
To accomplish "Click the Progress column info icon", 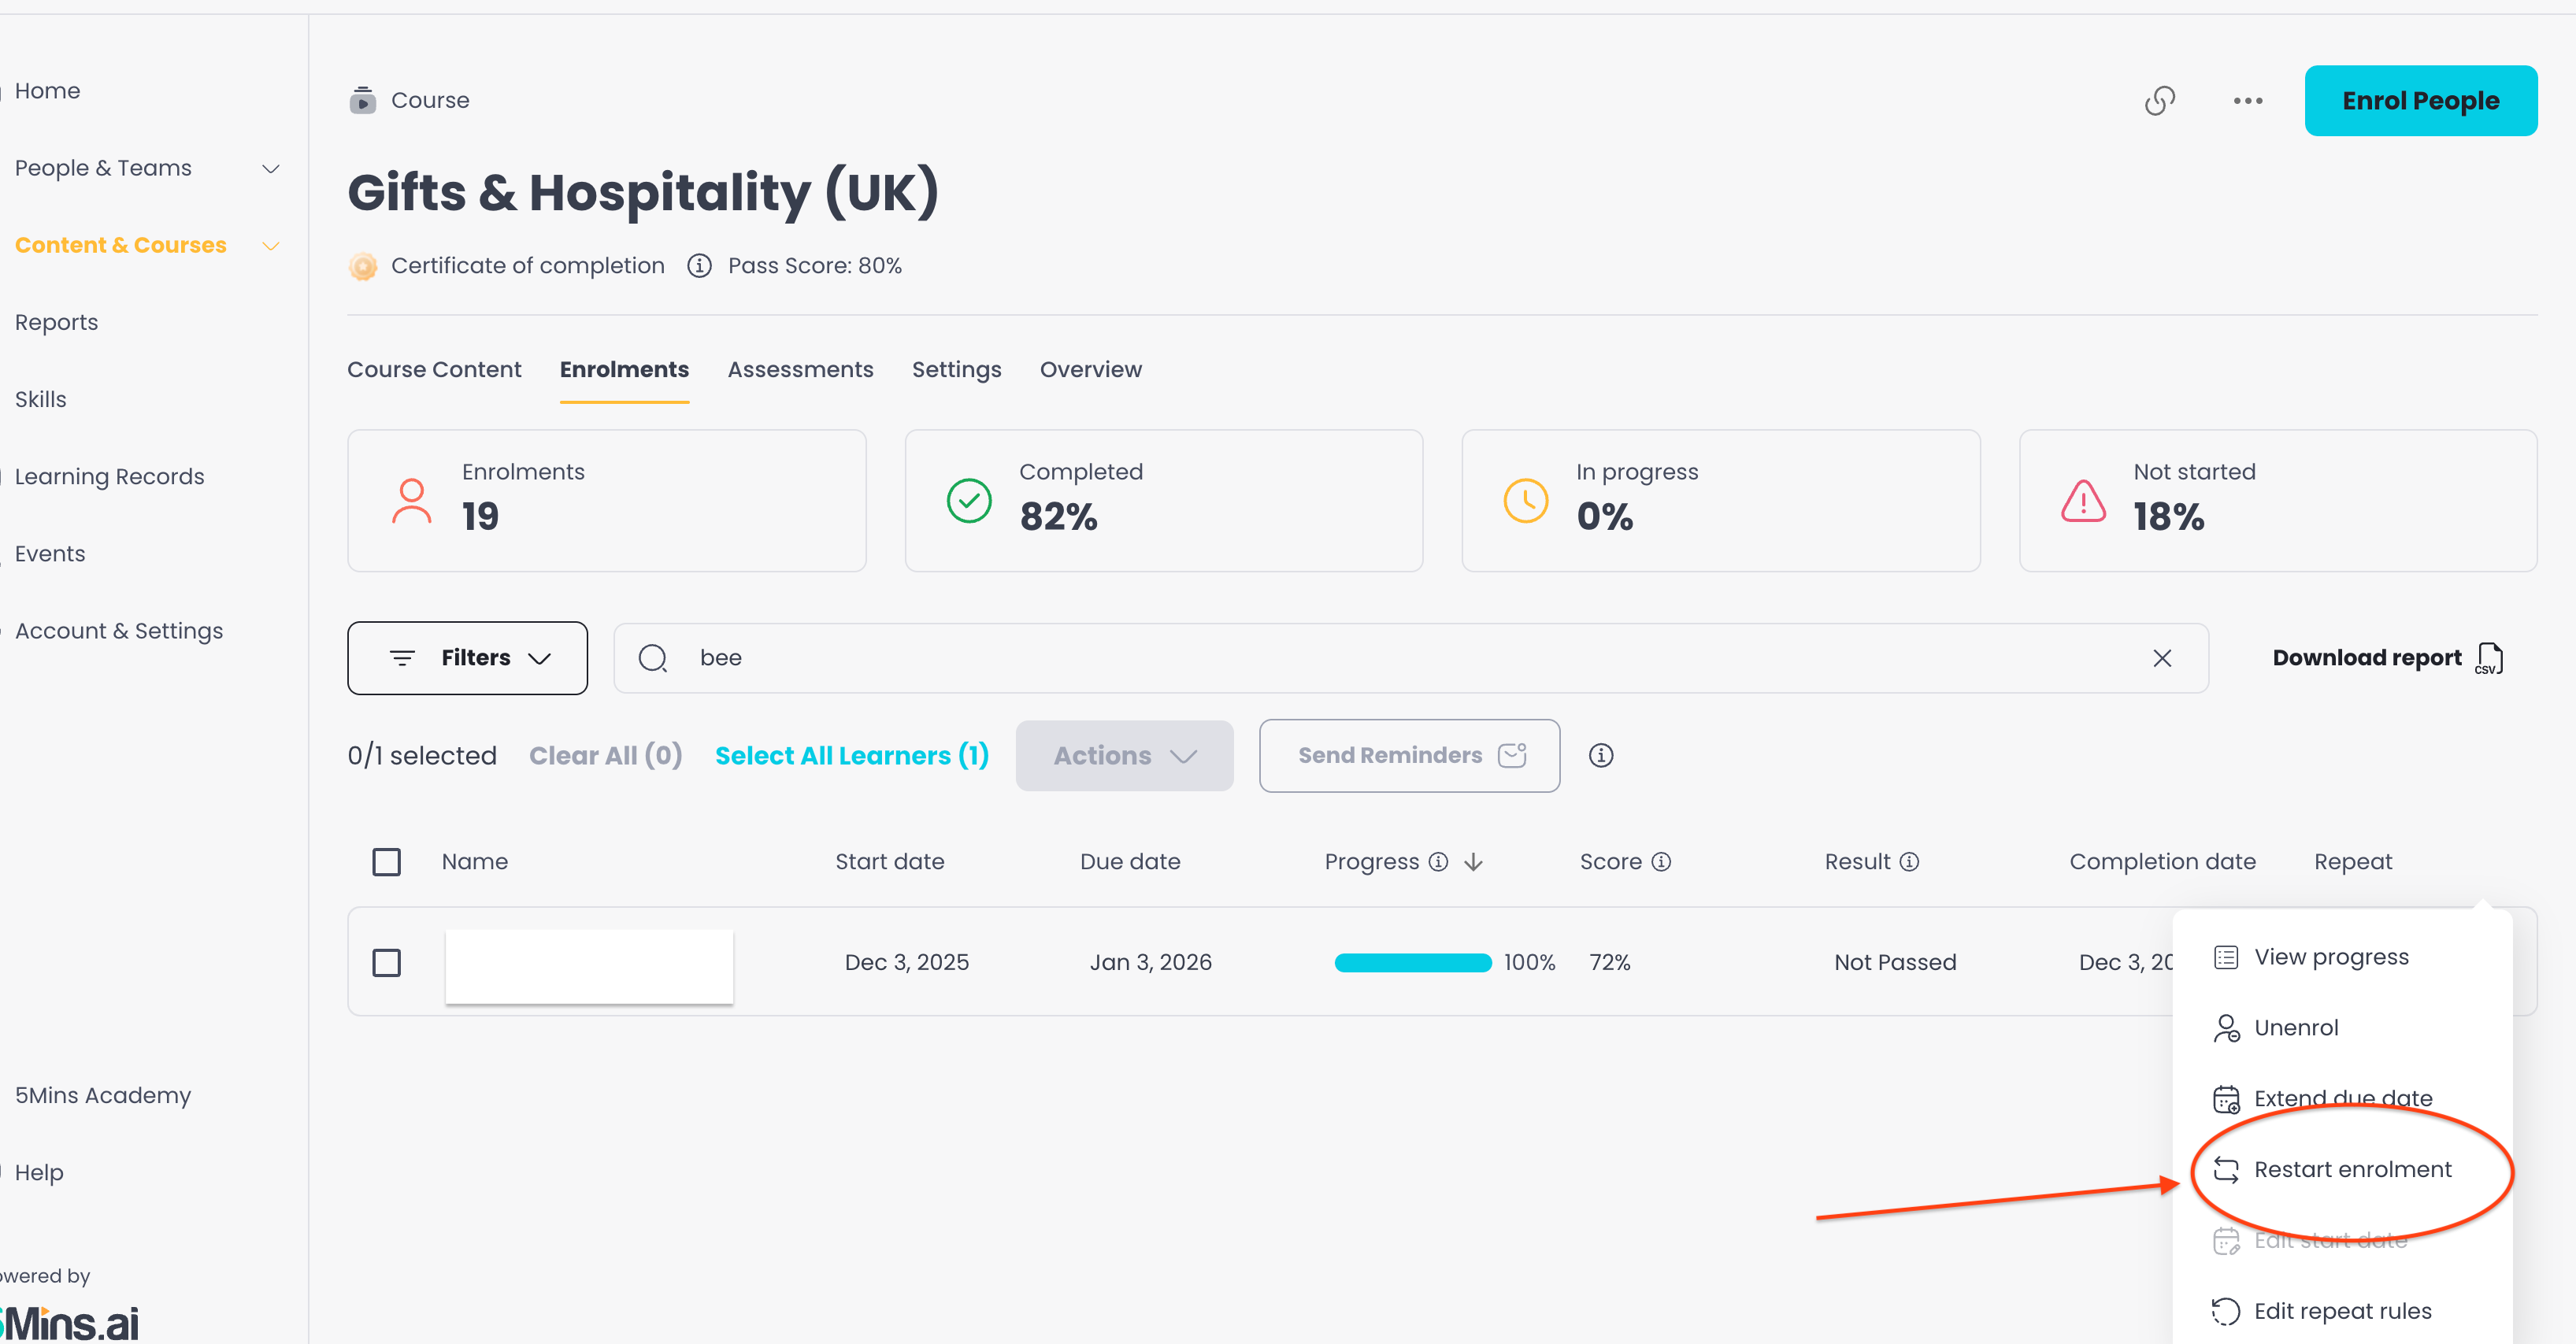I will pos(1438,862).
